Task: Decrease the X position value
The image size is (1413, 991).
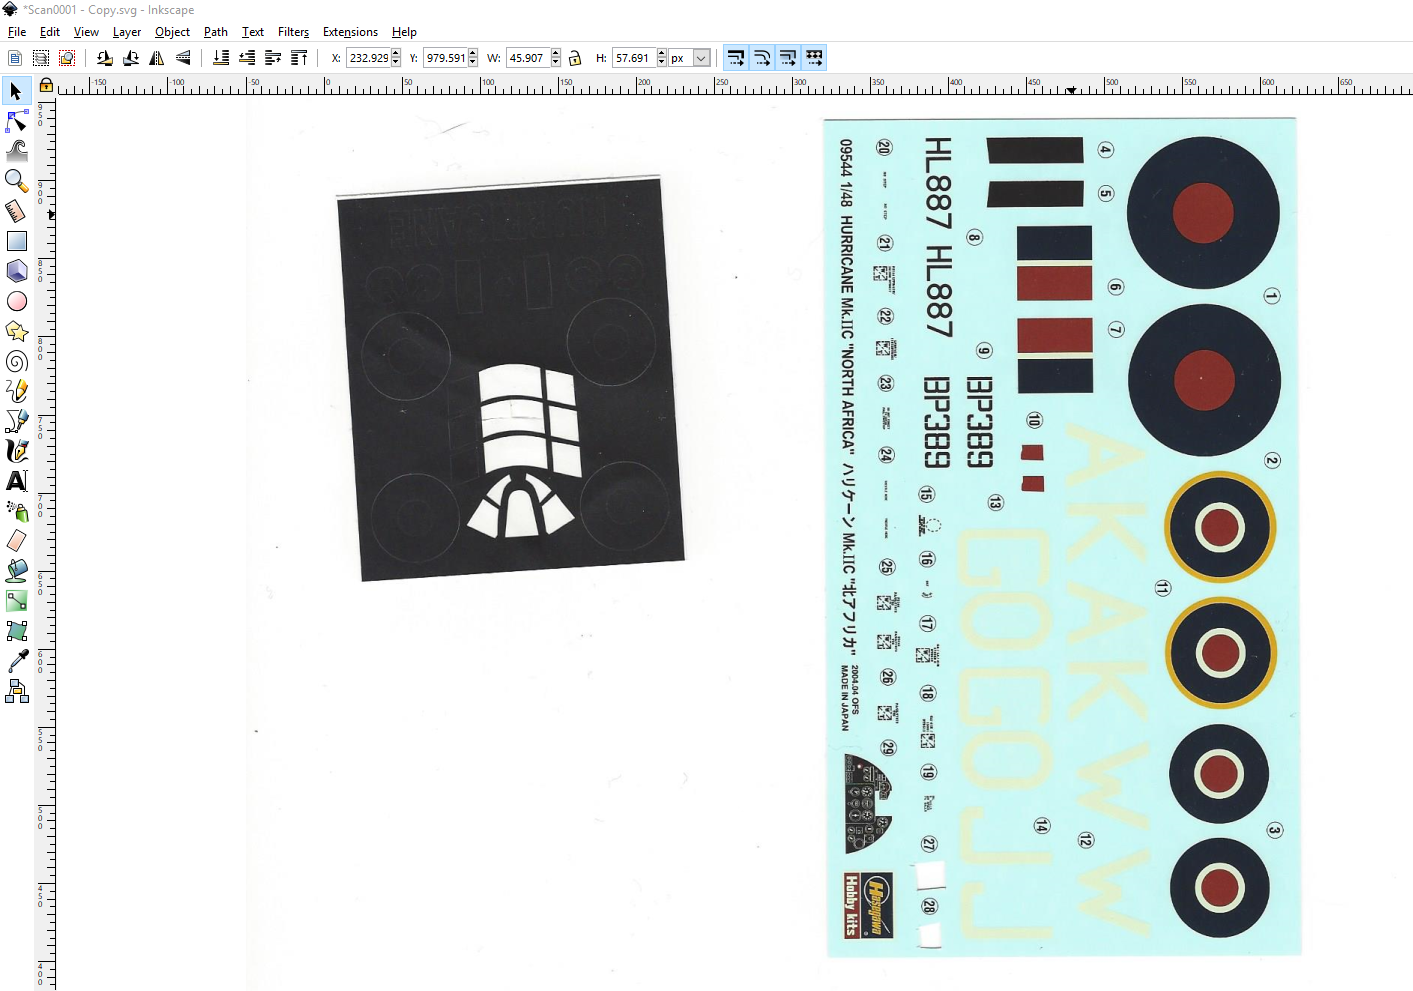Action: [396, 62]
